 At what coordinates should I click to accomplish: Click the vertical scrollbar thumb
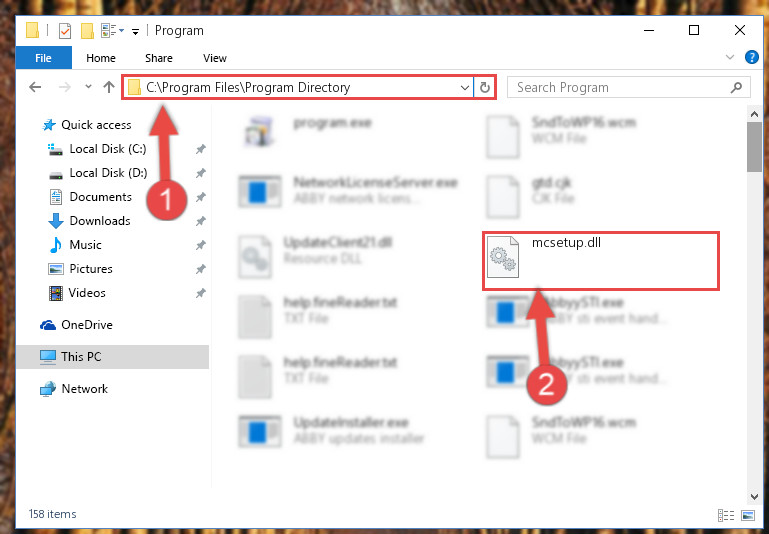[754, 147]
